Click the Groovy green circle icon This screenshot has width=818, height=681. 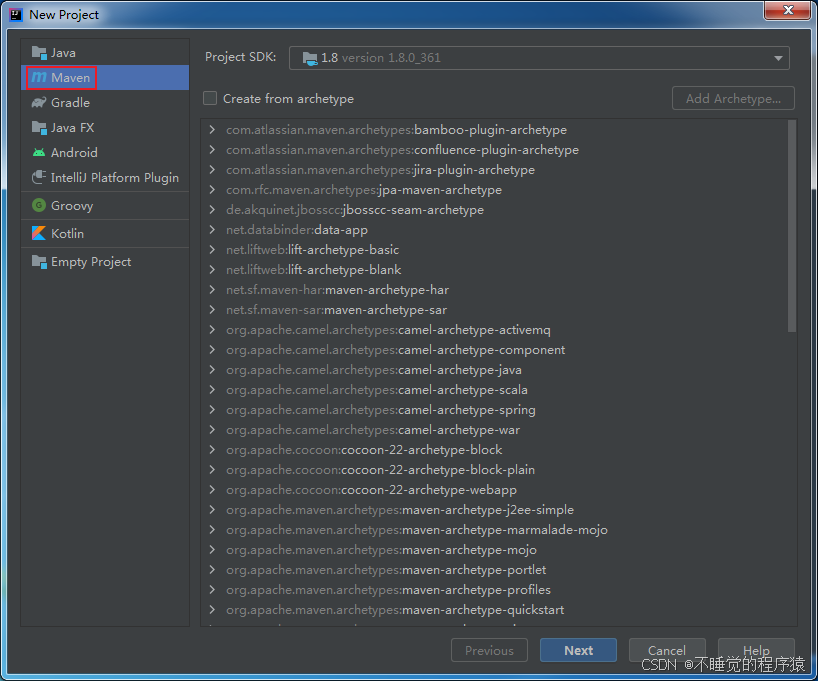[x=39, y=206]
